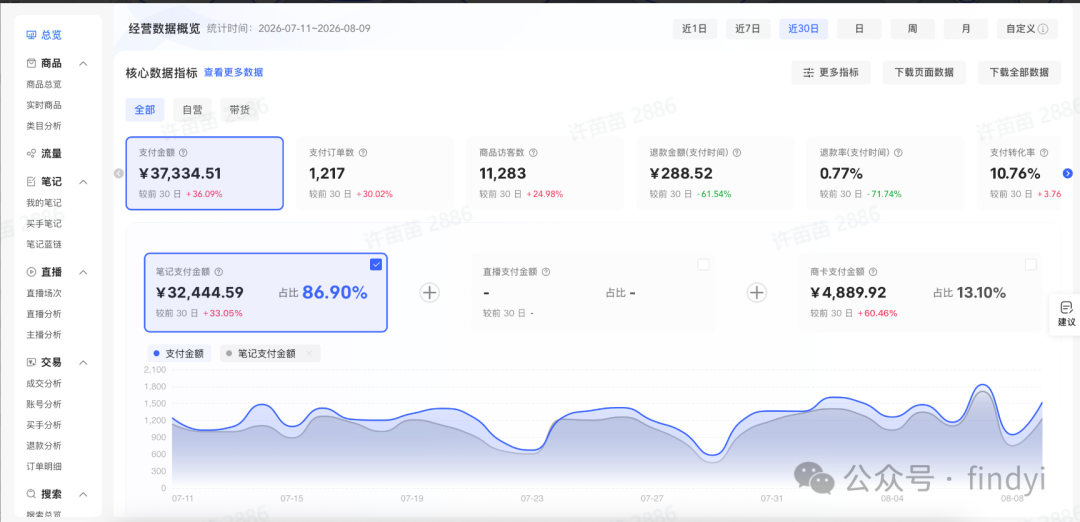
Task: Uncheck the 笔记支付金额 checkbox
Action: (376, 264)
